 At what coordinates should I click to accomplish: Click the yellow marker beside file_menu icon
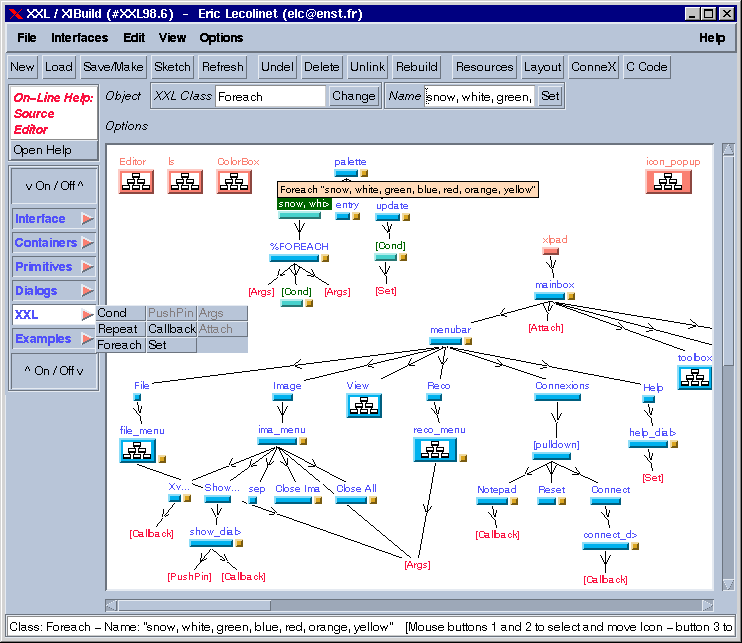162,459
